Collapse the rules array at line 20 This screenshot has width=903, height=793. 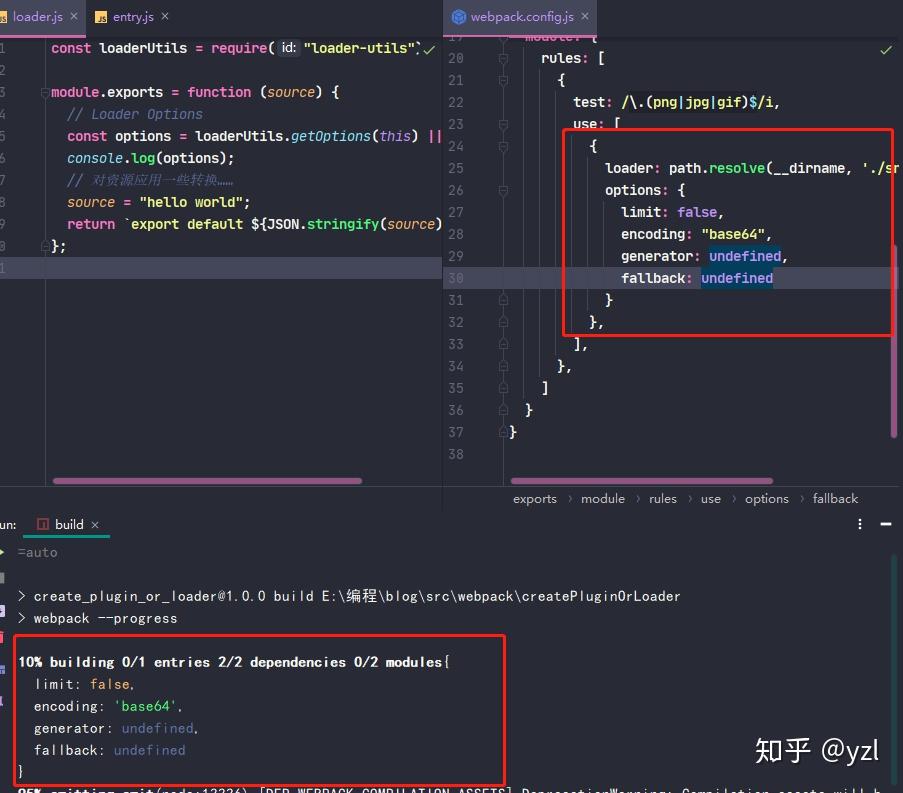[503, 59]
